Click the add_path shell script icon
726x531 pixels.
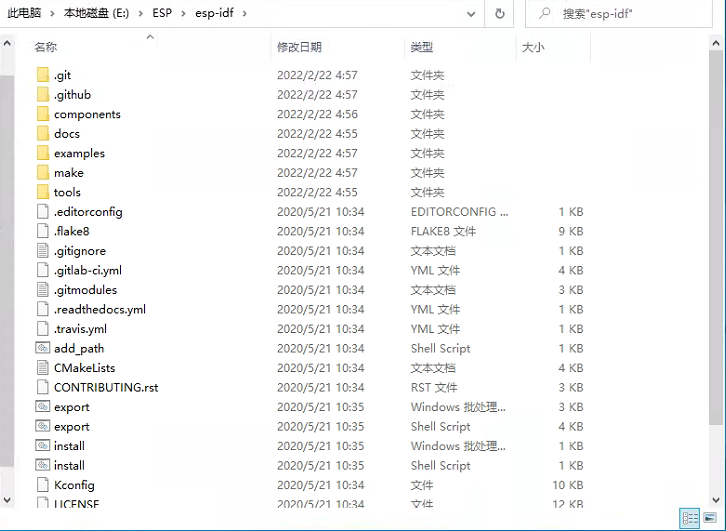[x=43, y=348]
